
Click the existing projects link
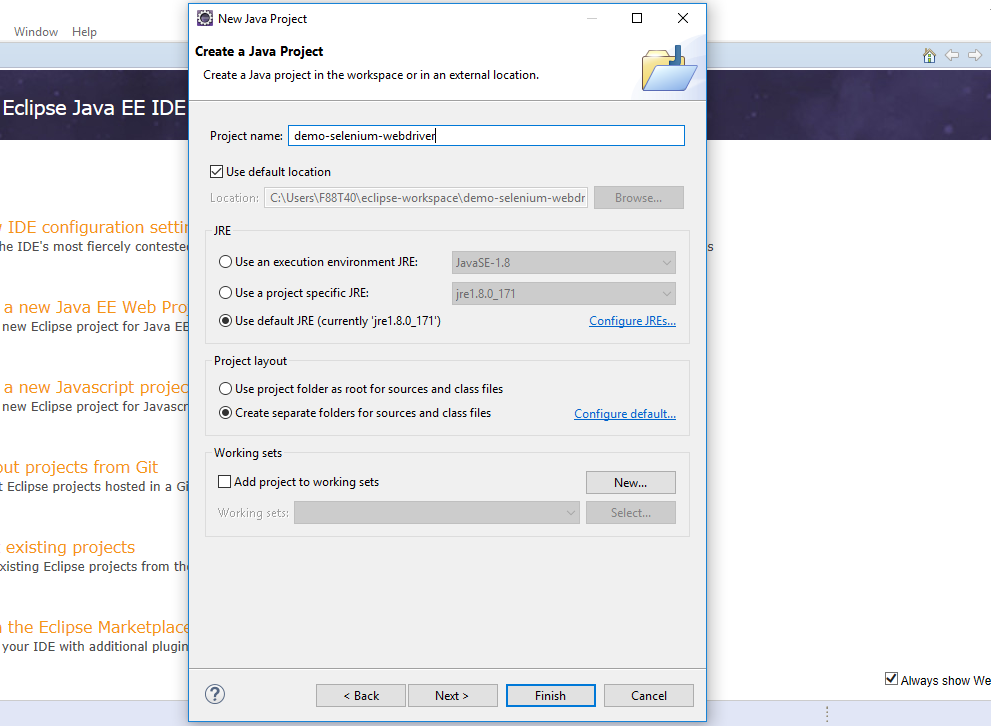pyautogui.click(x=70, y=547)
